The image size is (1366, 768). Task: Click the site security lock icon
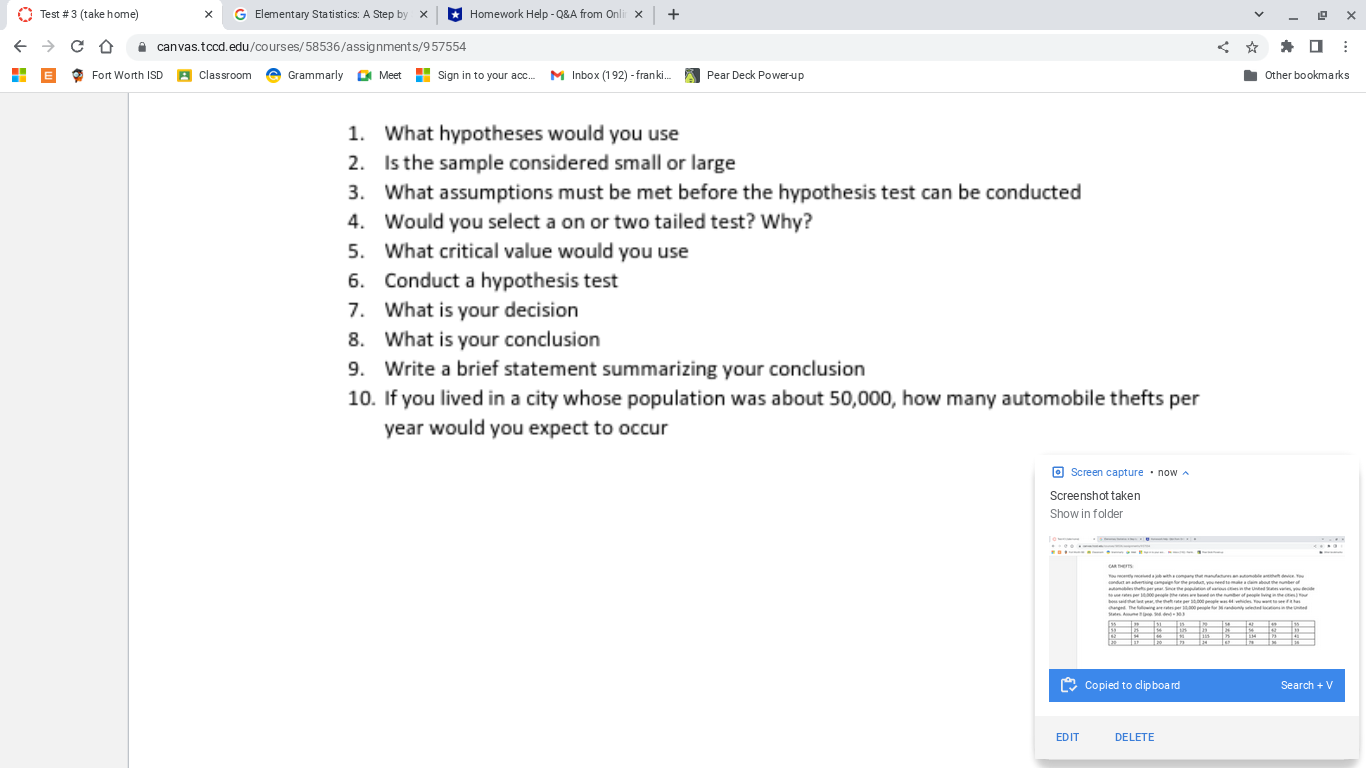point(141,46)
